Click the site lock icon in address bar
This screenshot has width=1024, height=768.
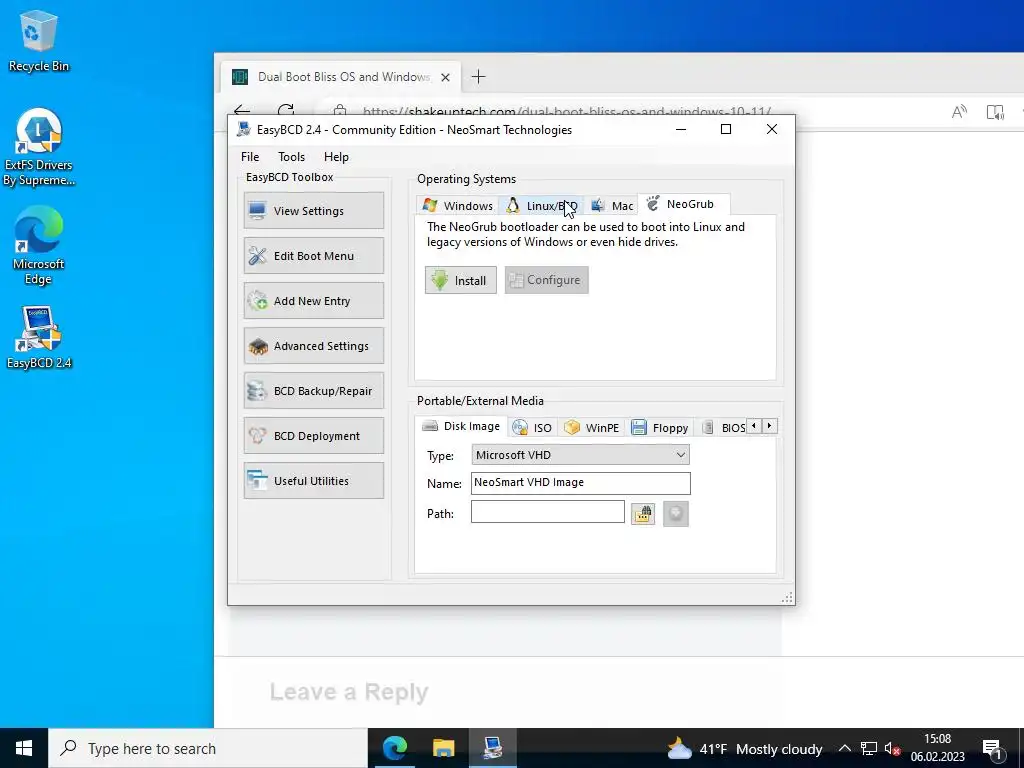click(340, 111)
